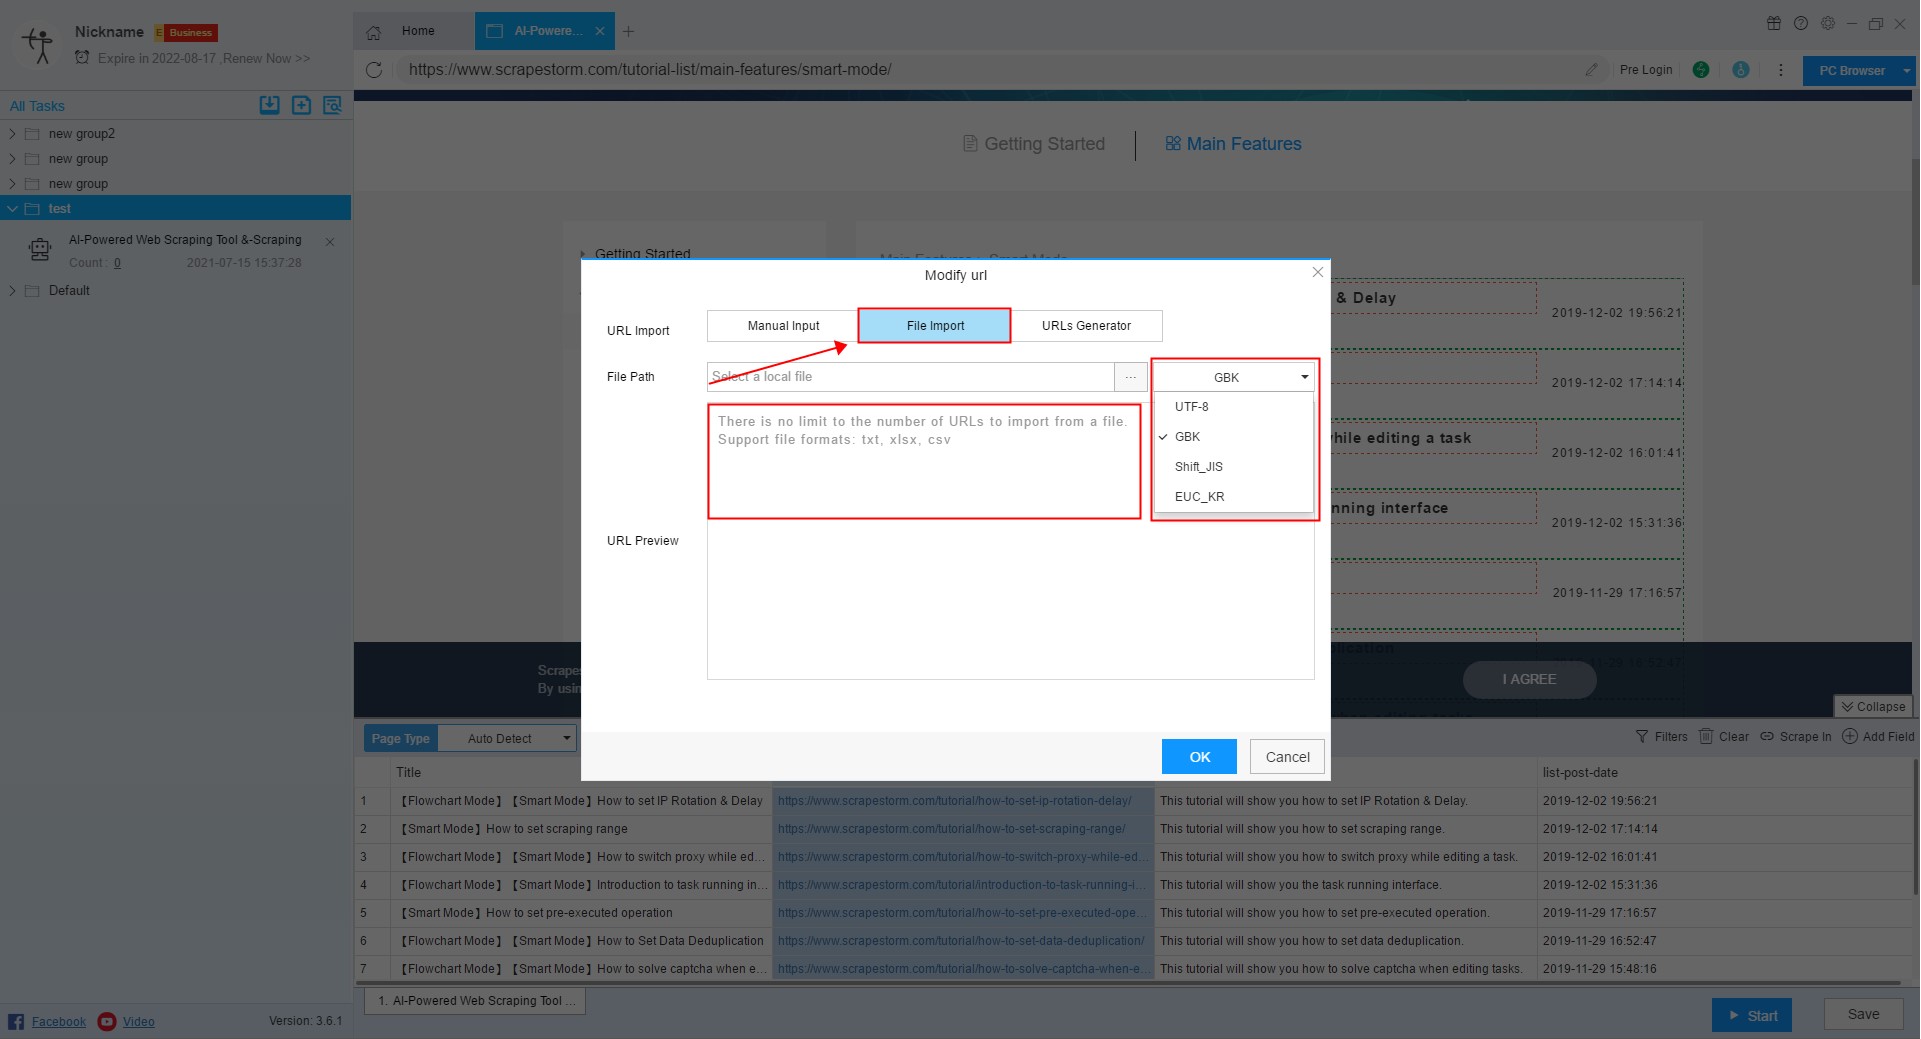The height and width of the screenshot is (1039, 1921).
Task: Click All Tasks heading
Action: pyautogui.click(x=37, y=106)
